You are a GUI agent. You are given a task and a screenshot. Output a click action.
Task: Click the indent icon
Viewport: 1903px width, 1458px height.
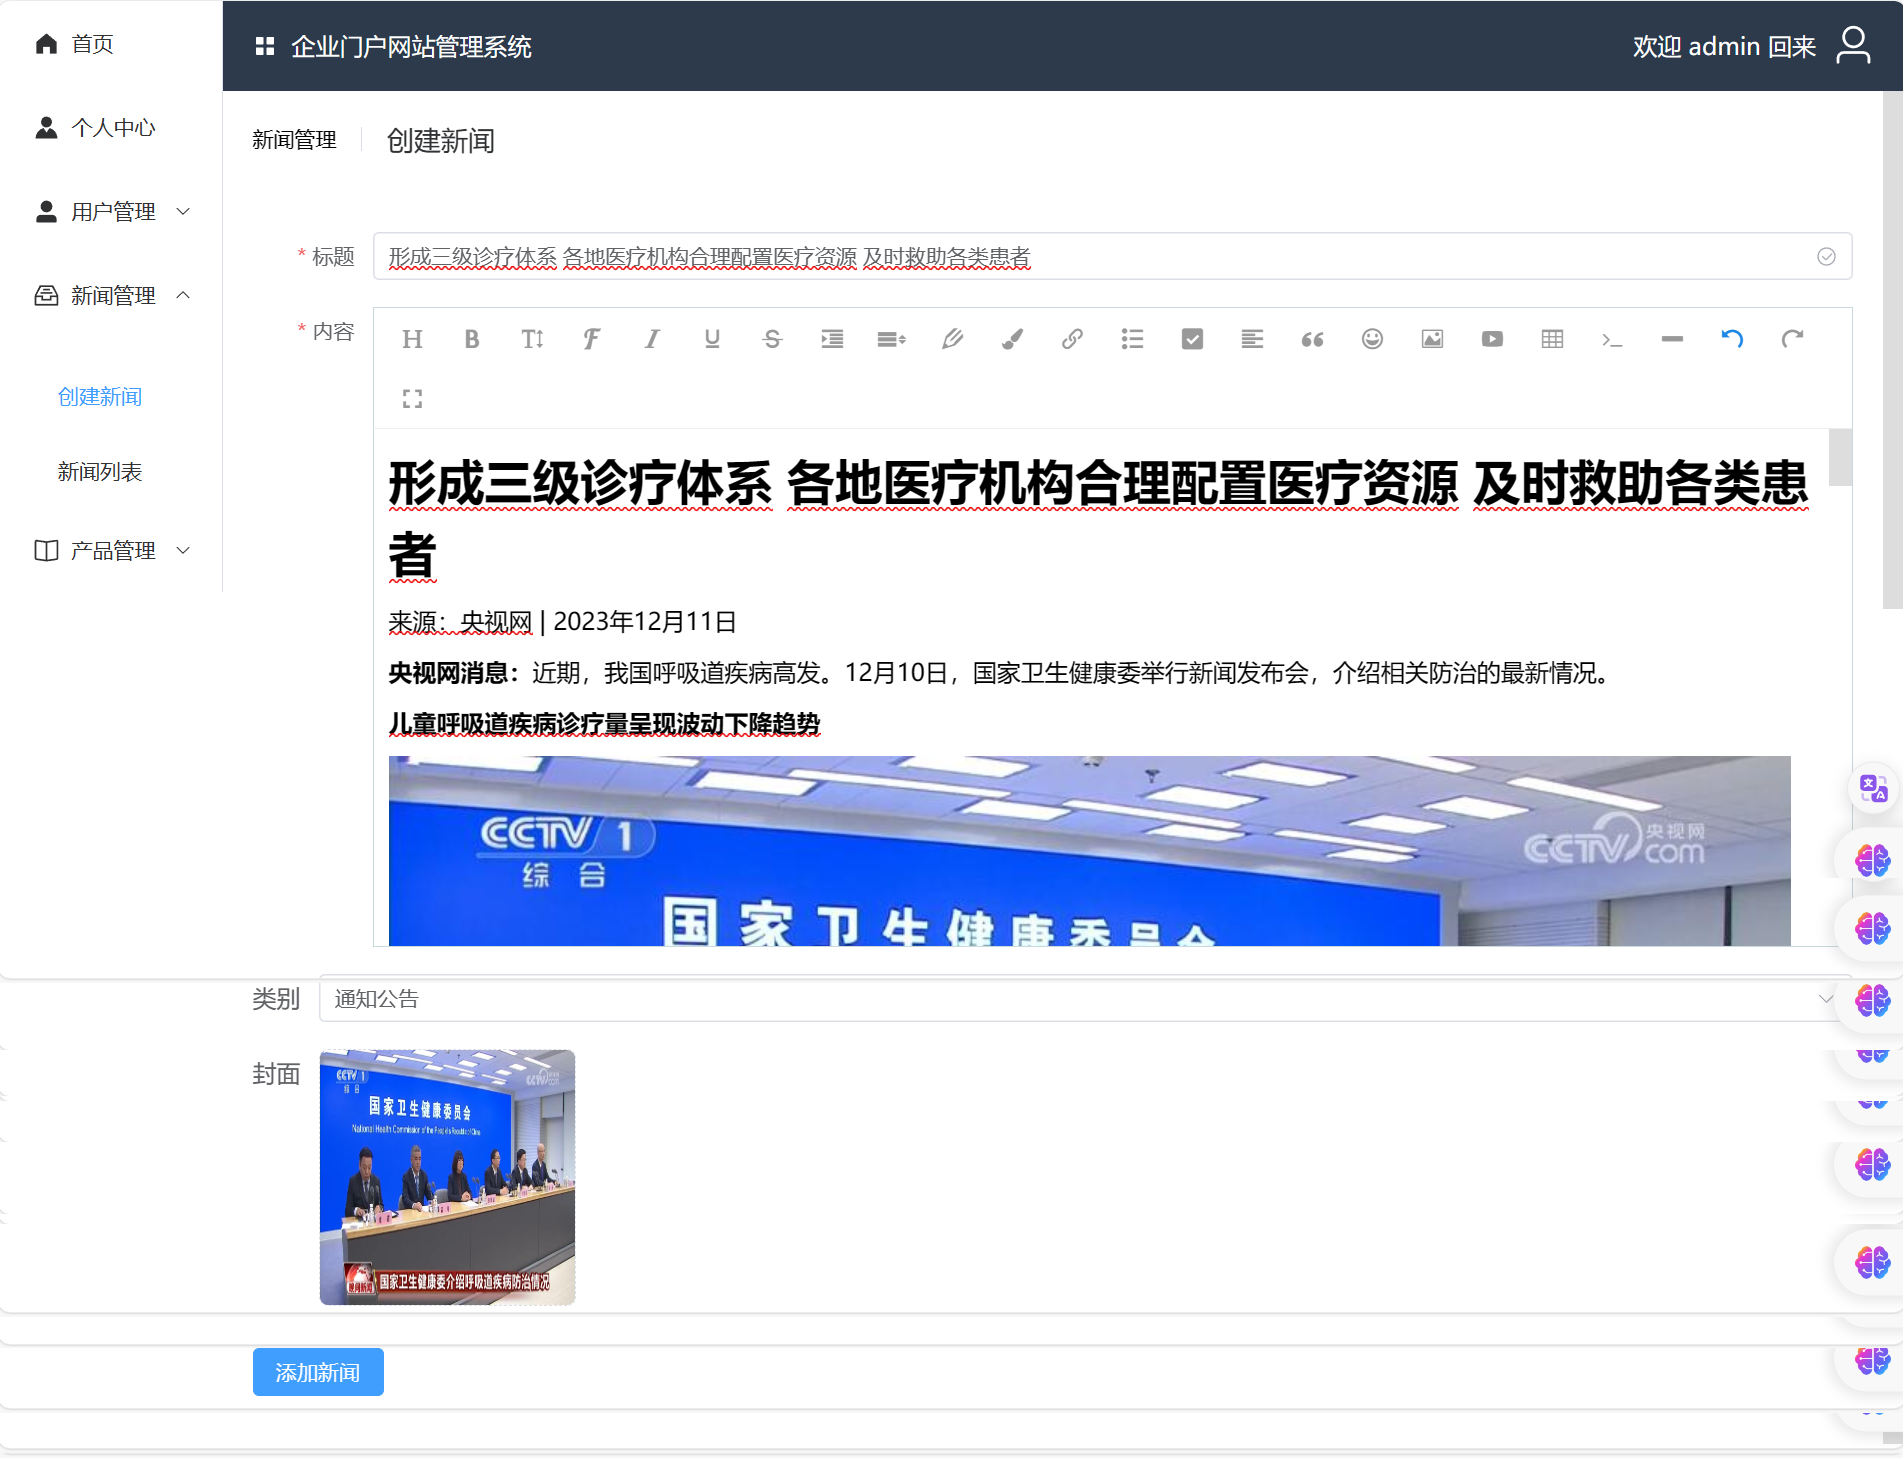[832, 339]
